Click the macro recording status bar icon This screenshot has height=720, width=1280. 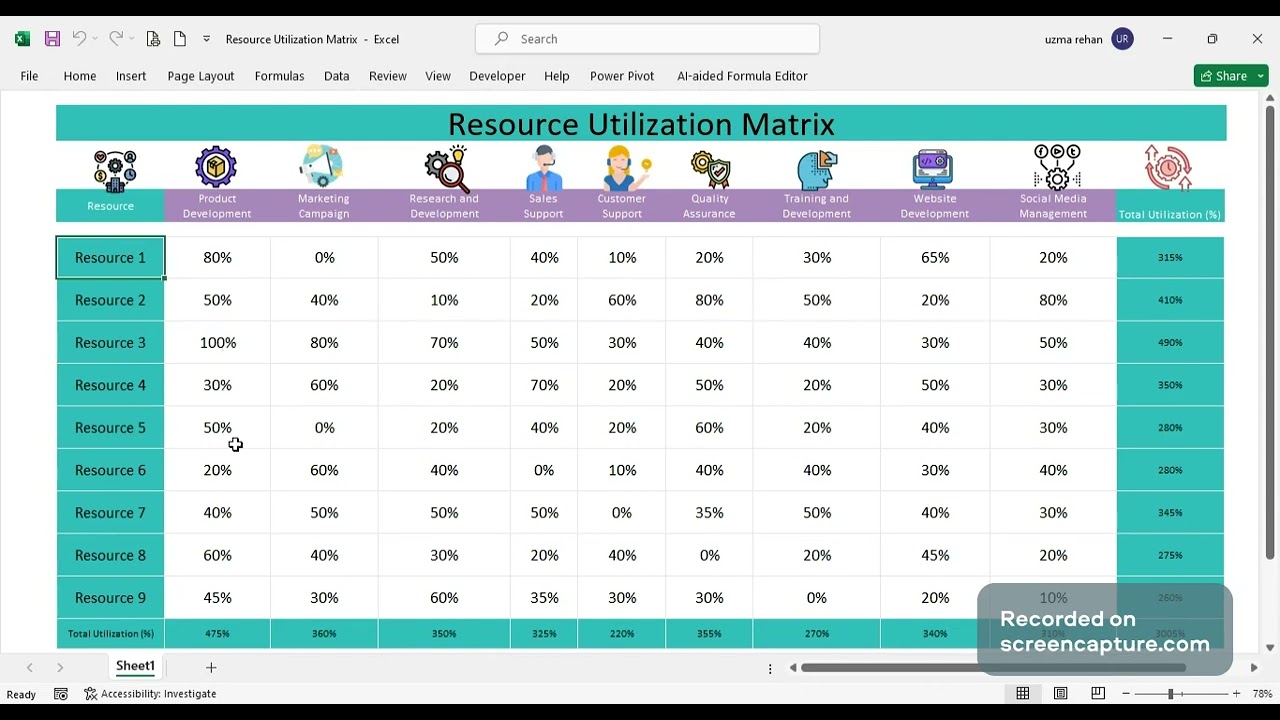click(61, 694)
